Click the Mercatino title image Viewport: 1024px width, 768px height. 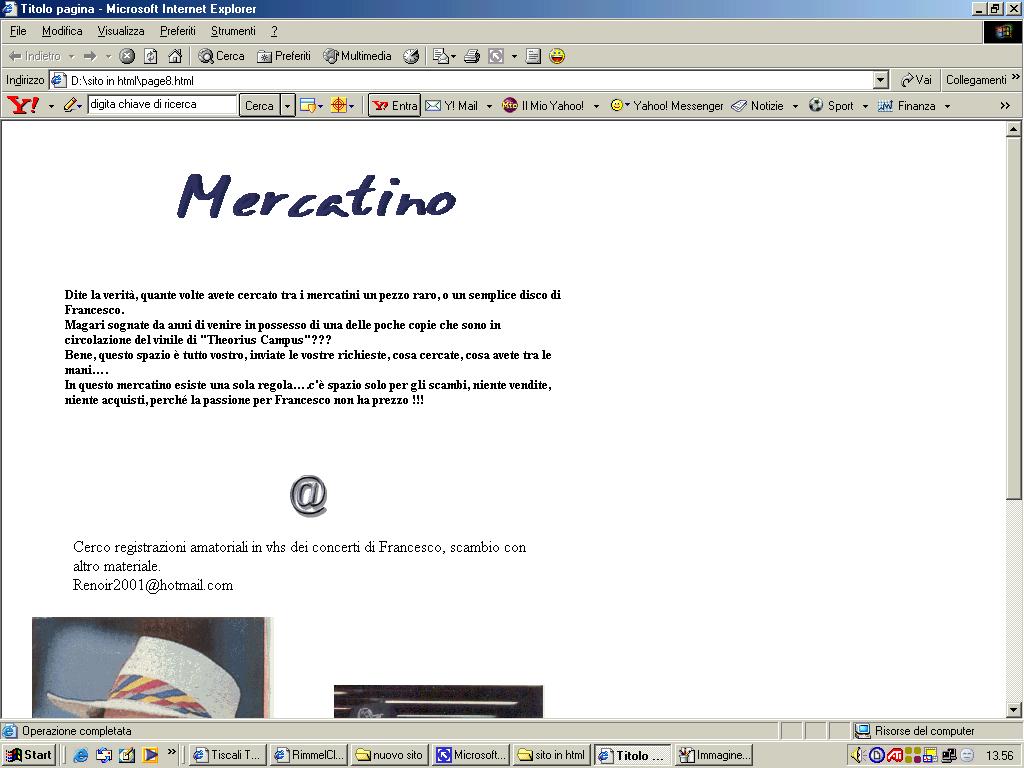pyautogui.click(x=317, y=196)
